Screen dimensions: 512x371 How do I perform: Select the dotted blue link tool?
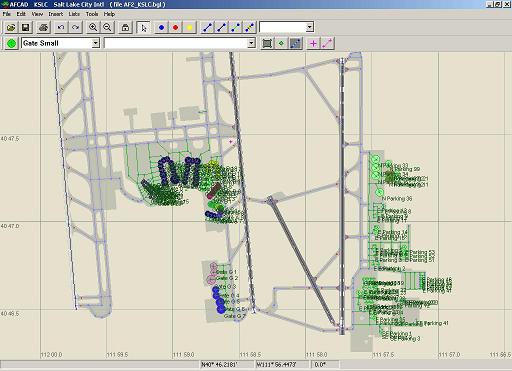coord(236,27)
